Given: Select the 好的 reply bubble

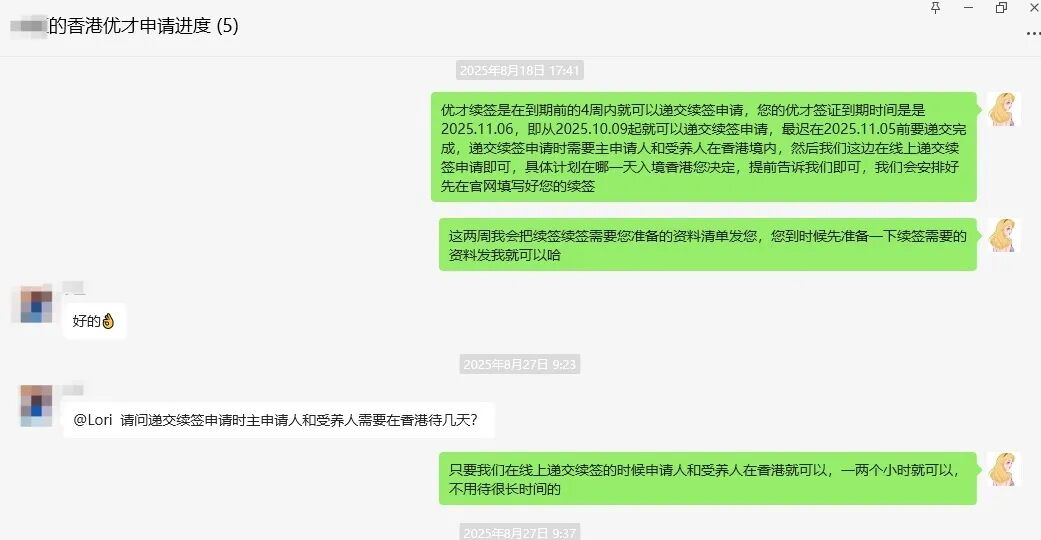Looking at the screenshot, I should [x=94, y=321].
